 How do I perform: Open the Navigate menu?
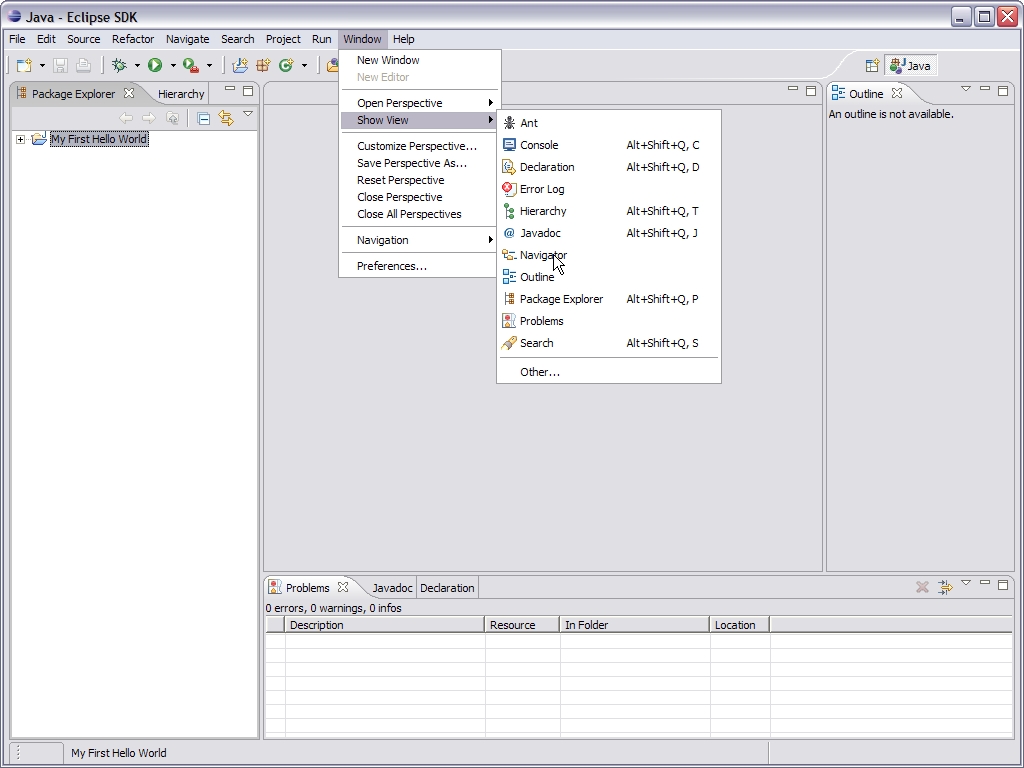(x=187, y=39)
